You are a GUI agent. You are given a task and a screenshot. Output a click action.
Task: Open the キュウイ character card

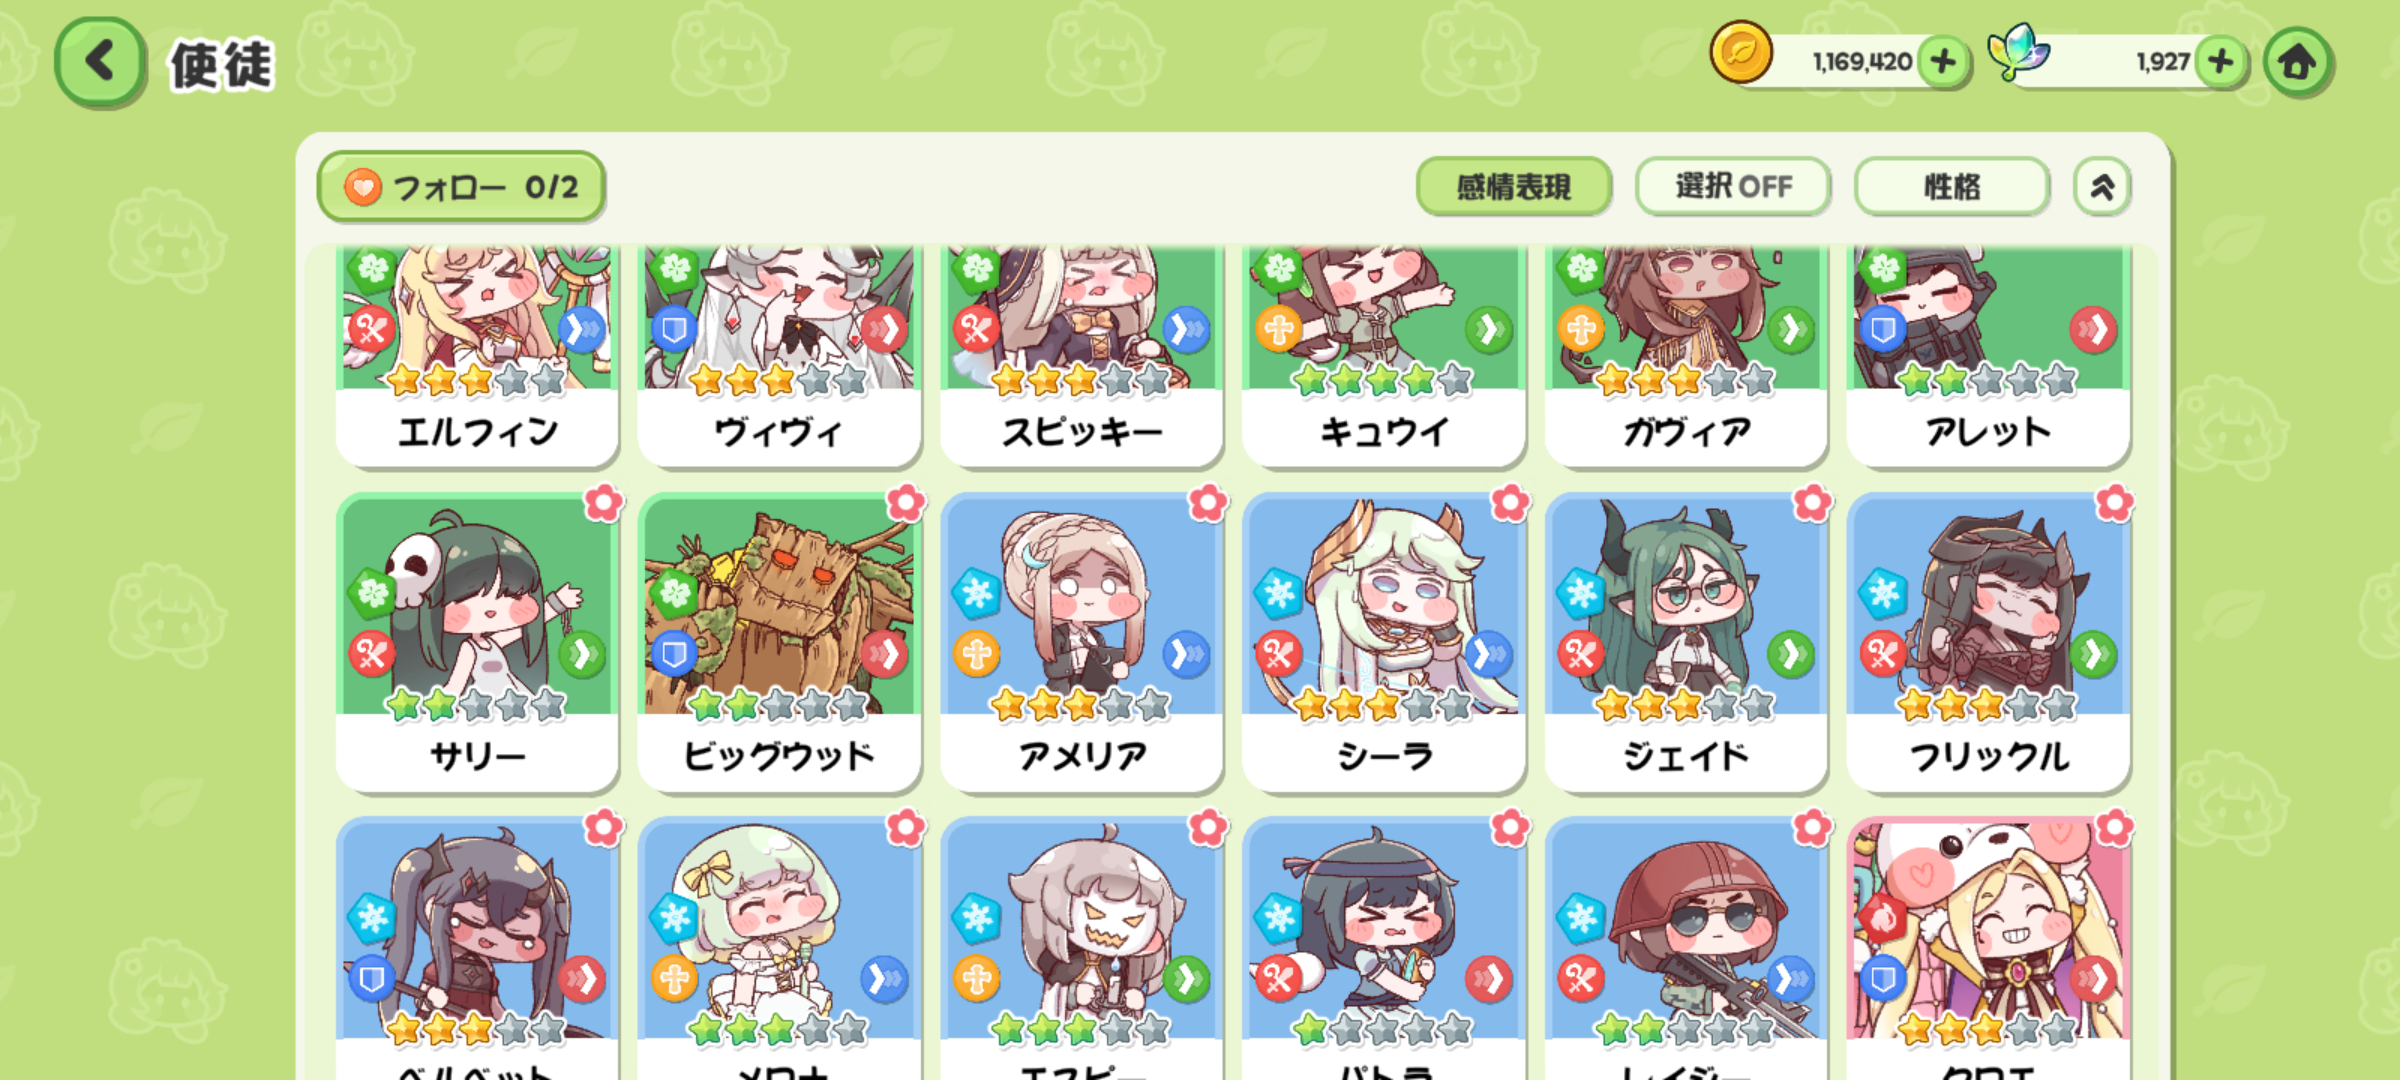coord(1384,356)
